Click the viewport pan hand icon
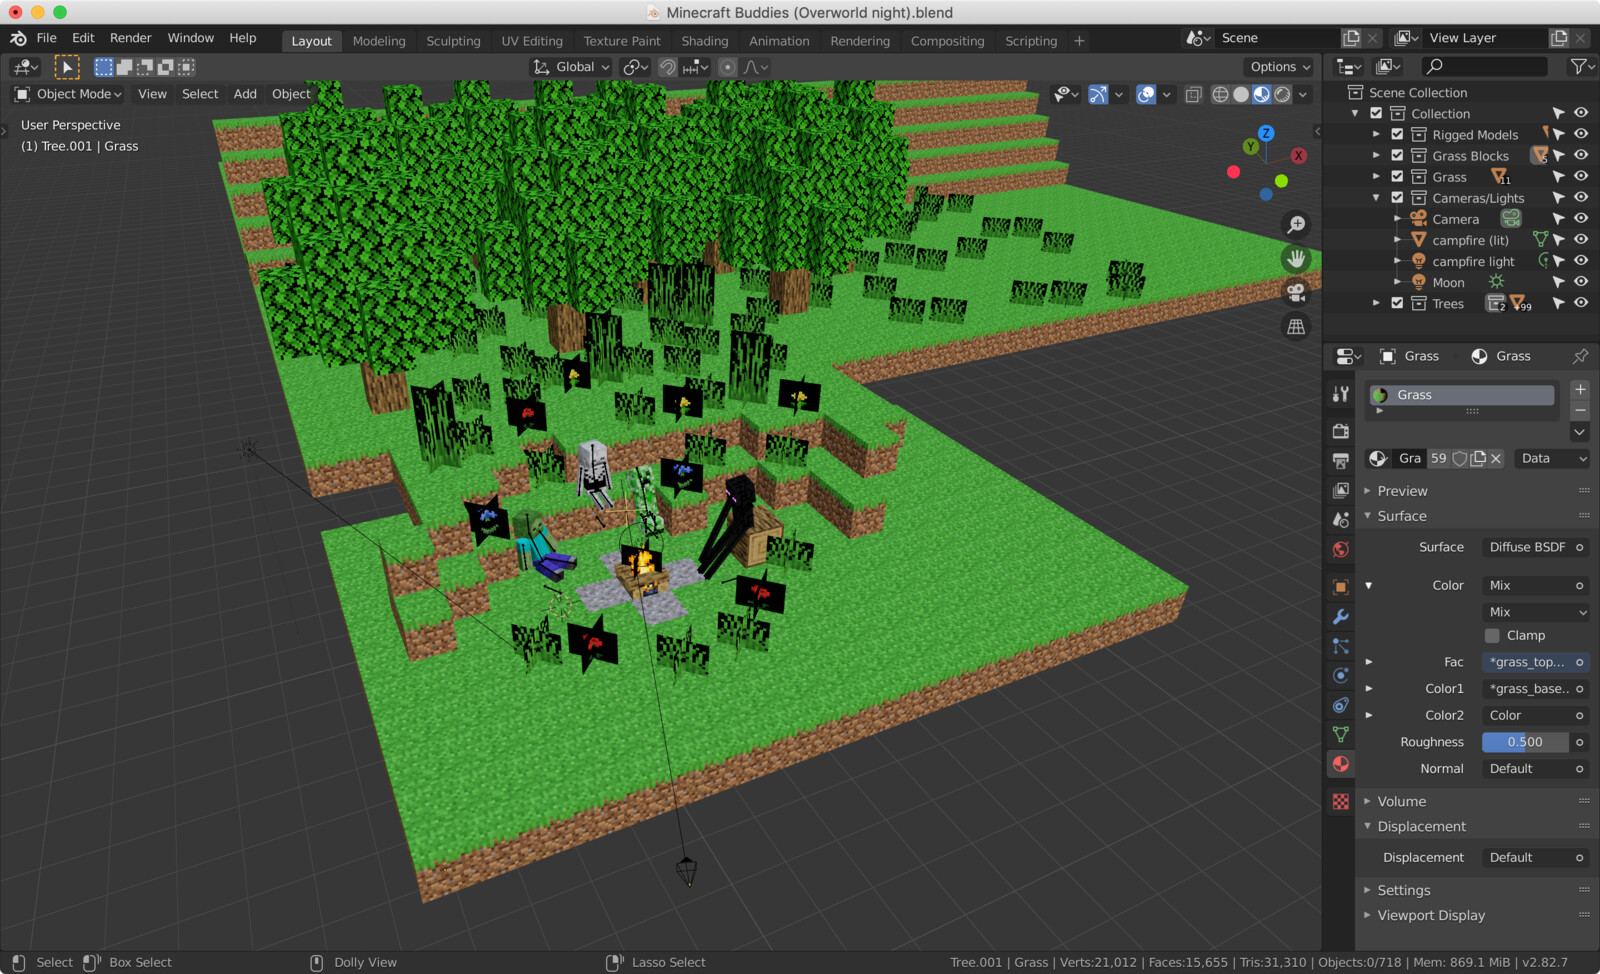The width and height of the screenshot is (1600, 974). coord(1296,258)
